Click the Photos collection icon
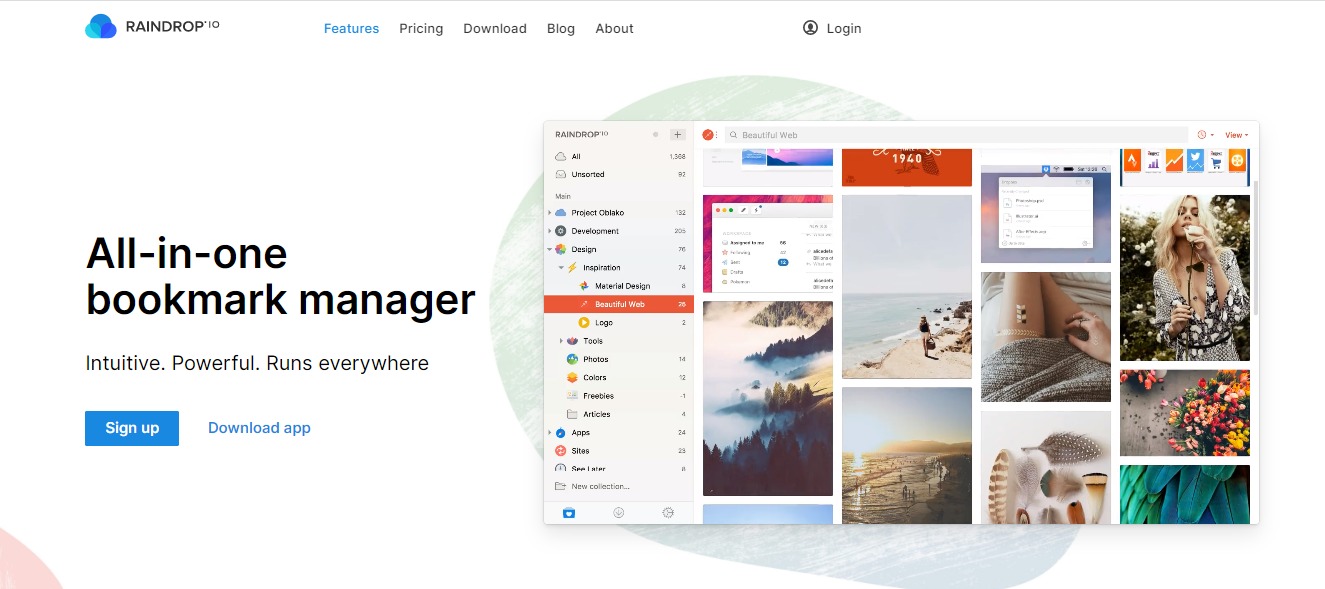Screen dimensions: 1325x589 tap(573, 359)
